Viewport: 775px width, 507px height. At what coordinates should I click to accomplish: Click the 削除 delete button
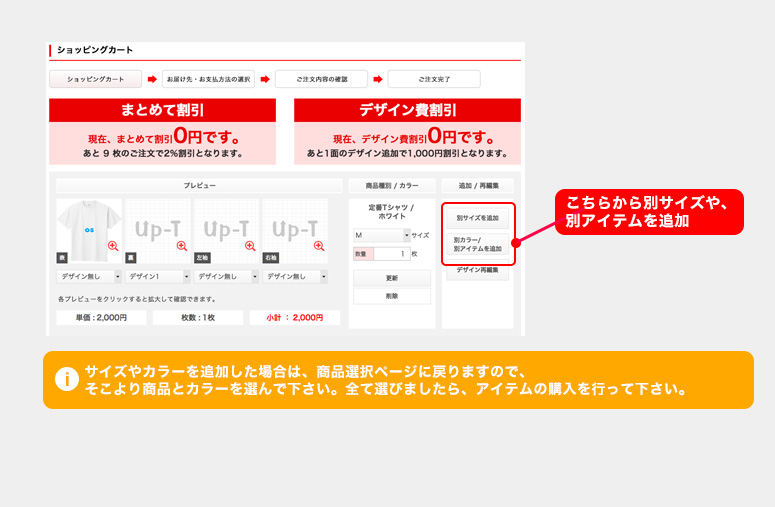tap(392, 296)
